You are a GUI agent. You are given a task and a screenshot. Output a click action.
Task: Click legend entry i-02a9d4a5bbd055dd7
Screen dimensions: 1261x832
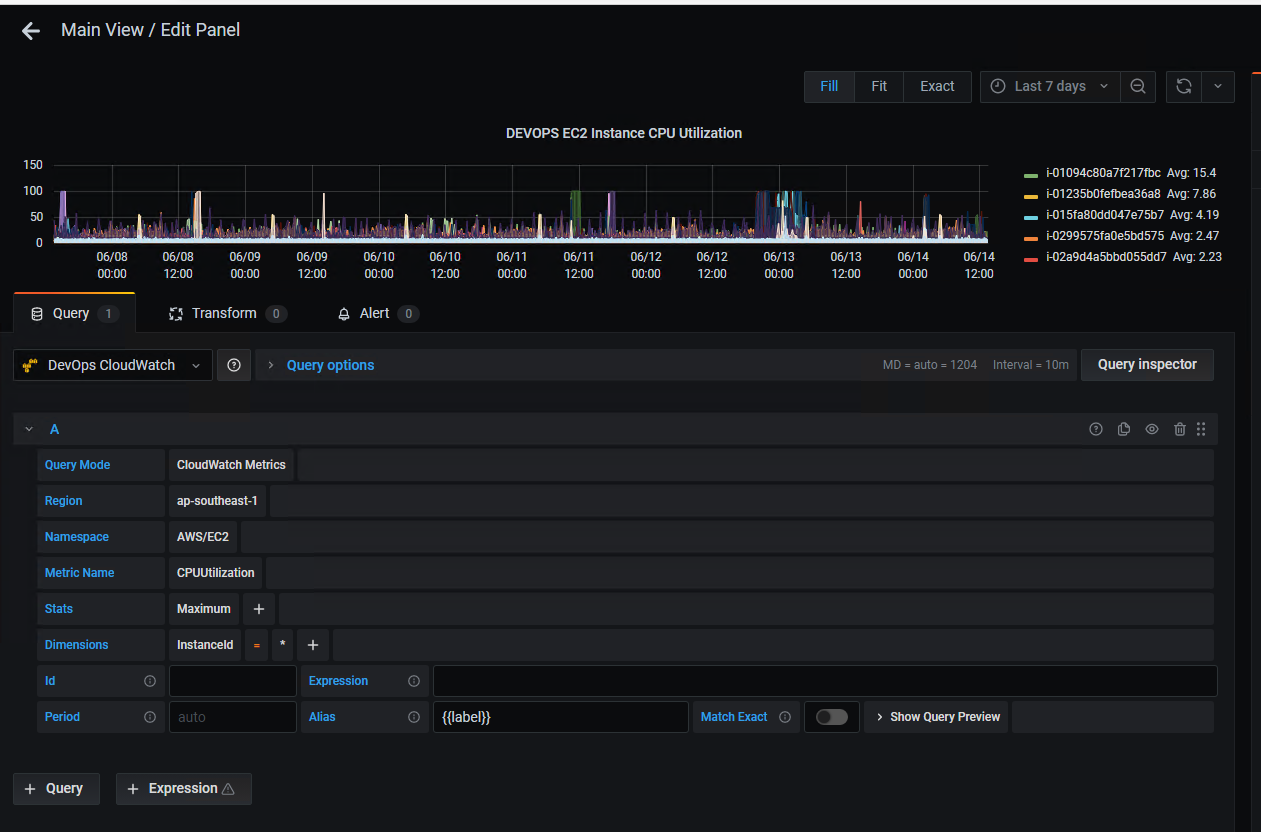(x=1106, y=257)
